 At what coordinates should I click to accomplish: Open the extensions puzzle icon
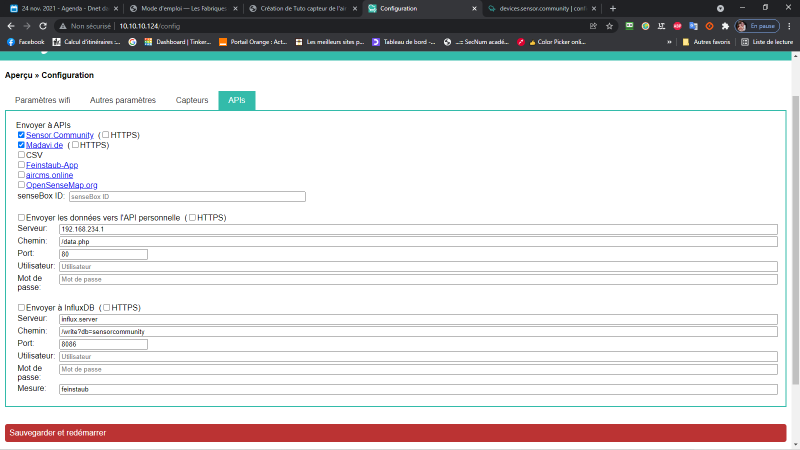click(x=725, y=26)
